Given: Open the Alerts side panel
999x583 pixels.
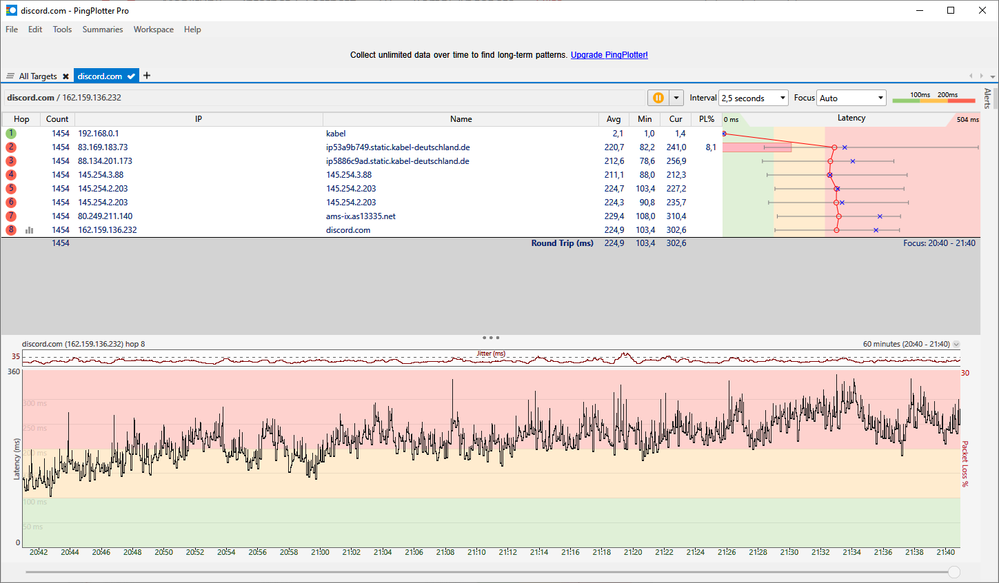Looking at the screenshot, I should 988,99.
